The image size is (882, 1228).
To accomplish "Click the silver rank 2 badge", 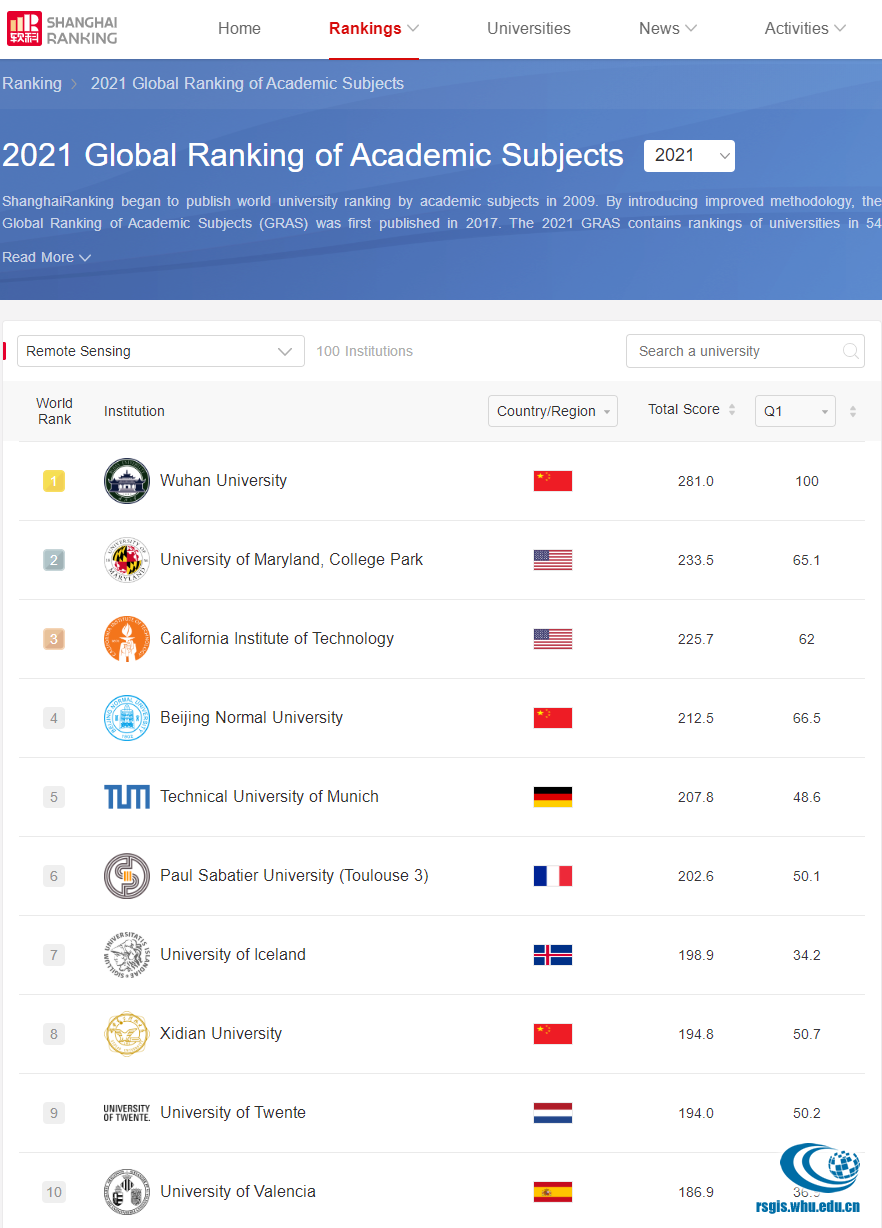I will pos(54,560).
